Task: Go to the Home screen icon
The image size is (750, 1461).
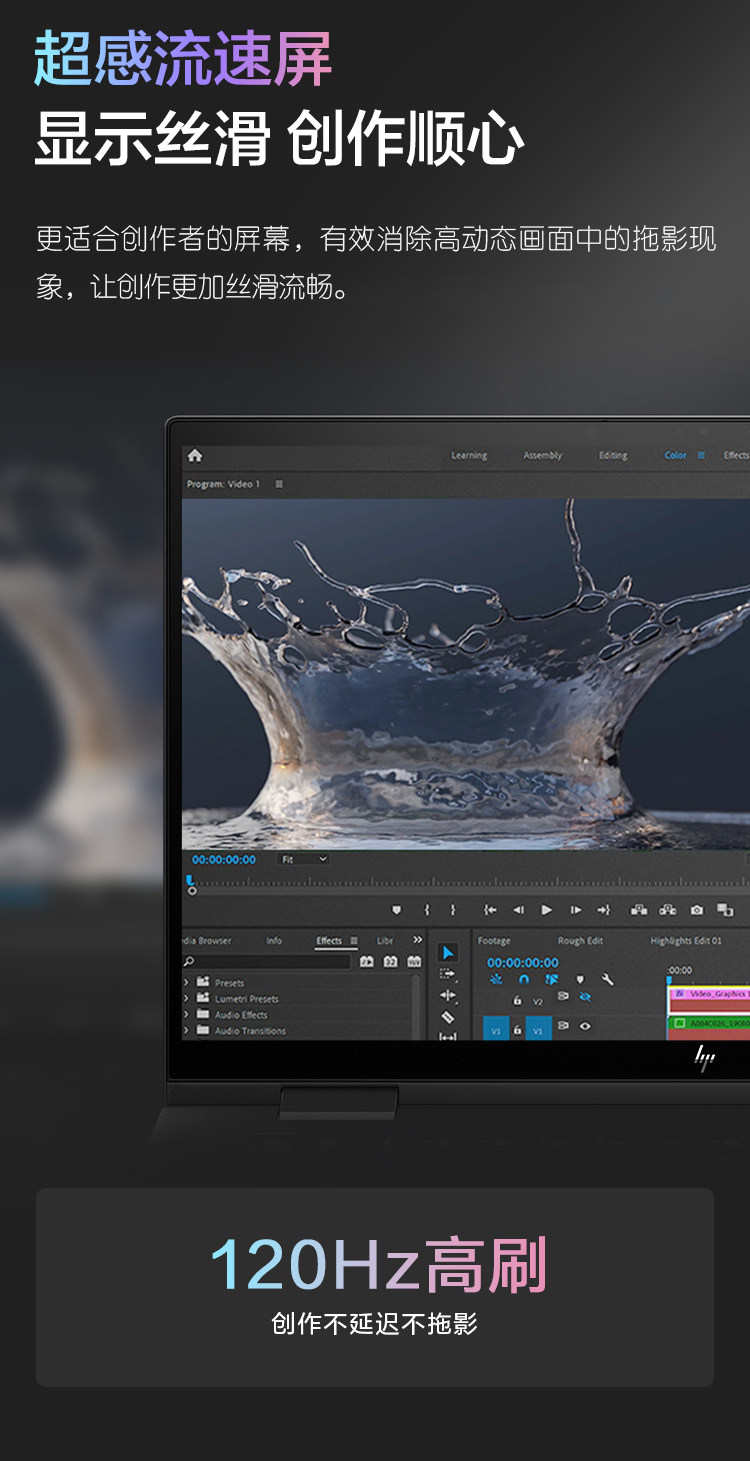Action: [x=195, y=455]
